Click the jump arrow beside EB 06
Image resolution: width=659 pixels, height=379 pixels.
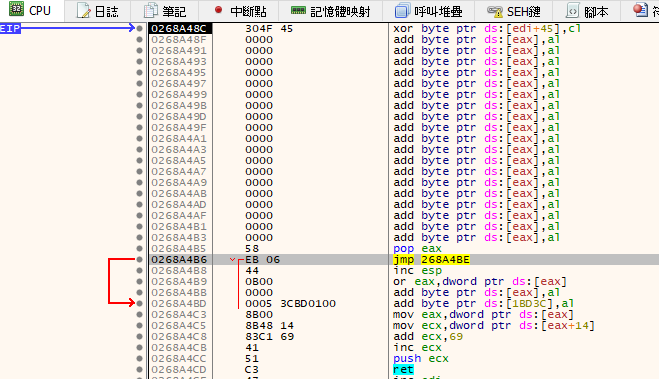[x=232, y=260]
